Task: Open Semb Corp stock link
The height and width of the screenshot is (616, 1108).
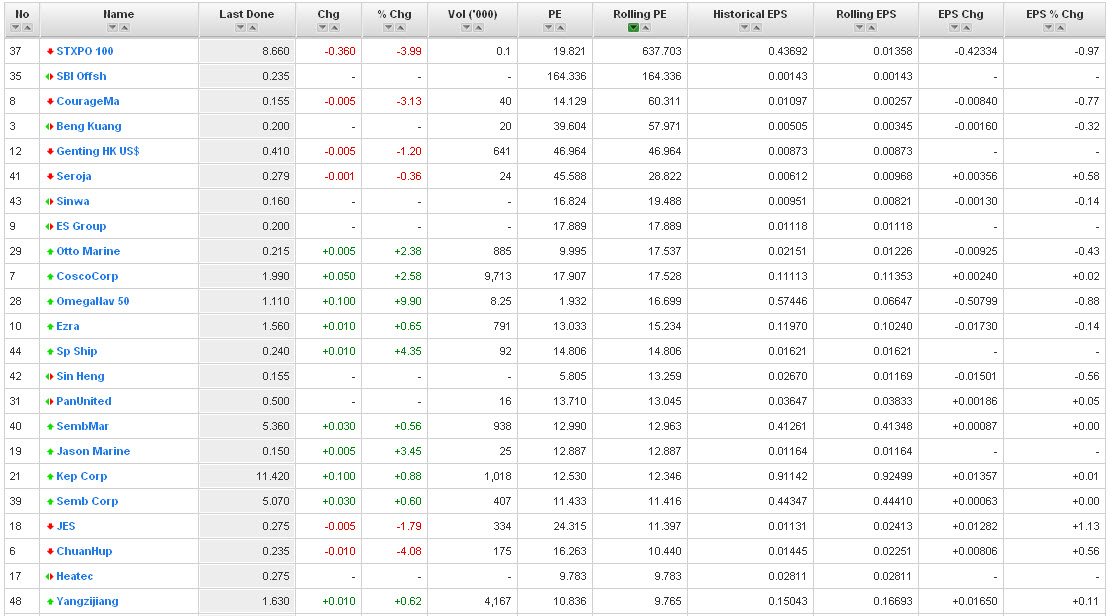Action: [x=87, y=502]
